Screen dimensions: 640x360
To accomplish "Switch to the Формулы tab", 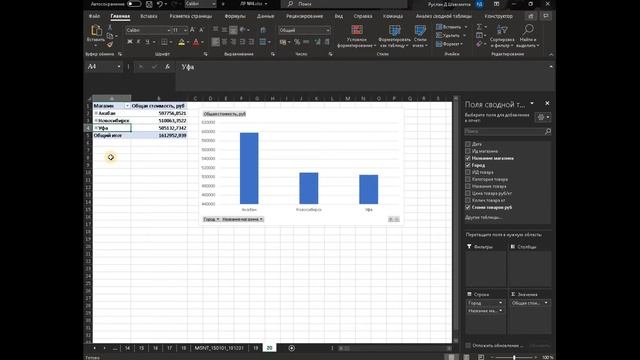I will 235,16.
